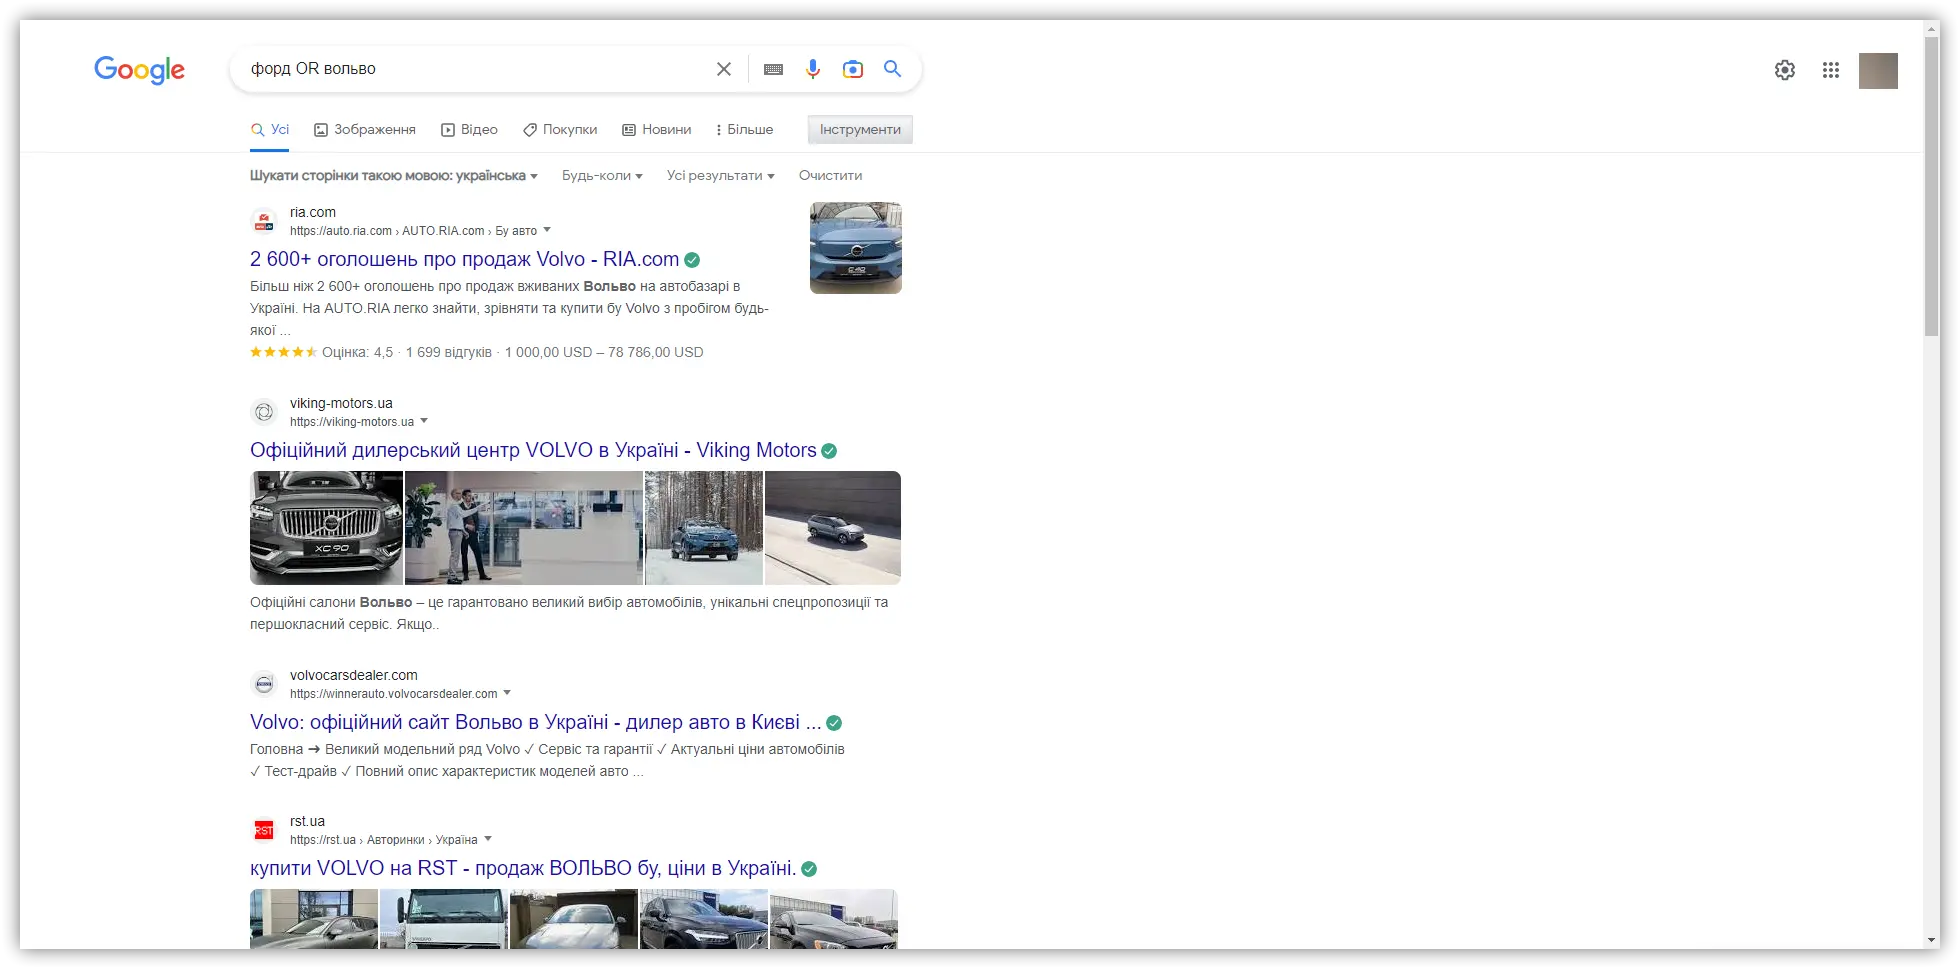Toggle the Інструменти button

(x=860, y=130)
